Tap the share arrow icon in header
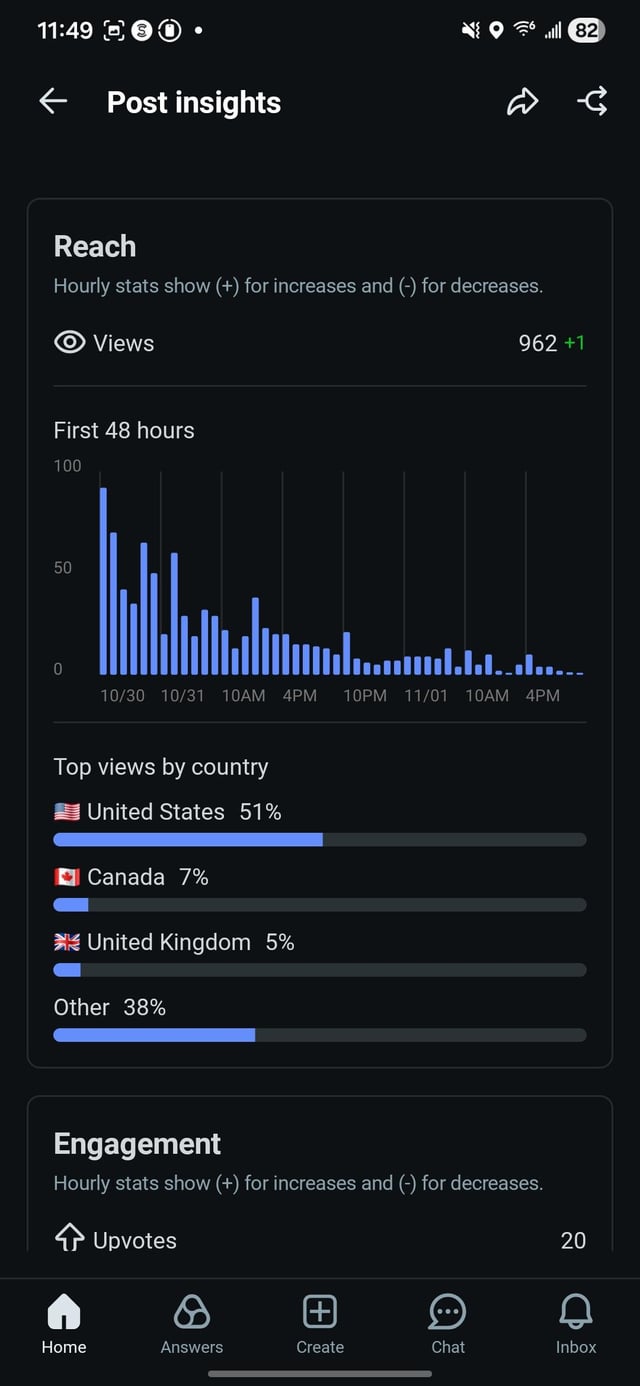The width and height of the screenshot is (640, 1386). [x=522, y=101]
